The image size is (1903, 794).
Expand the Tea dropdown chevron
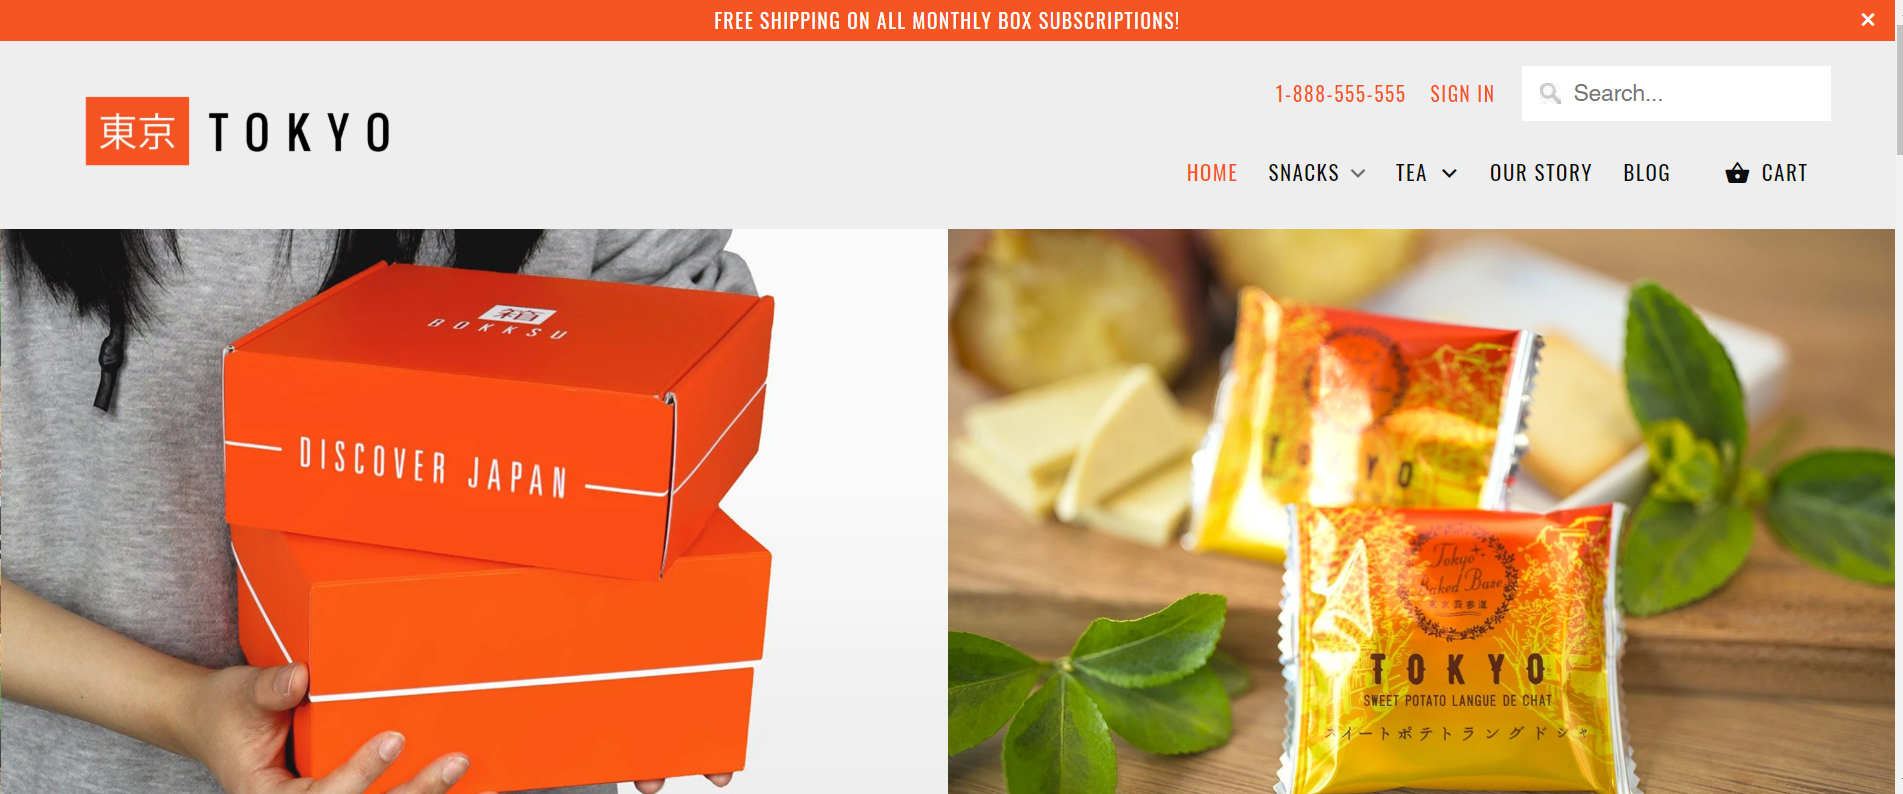[1449, 173]
